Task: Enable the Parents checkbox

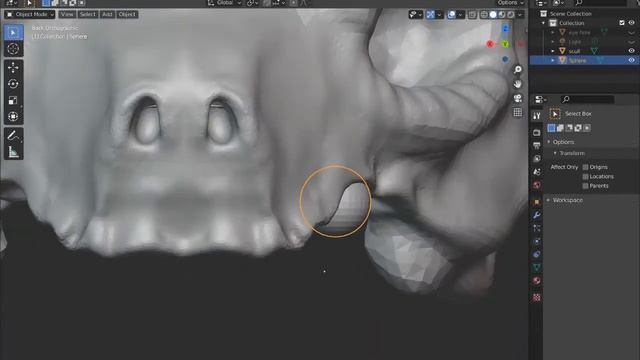Action: (585, 186)
